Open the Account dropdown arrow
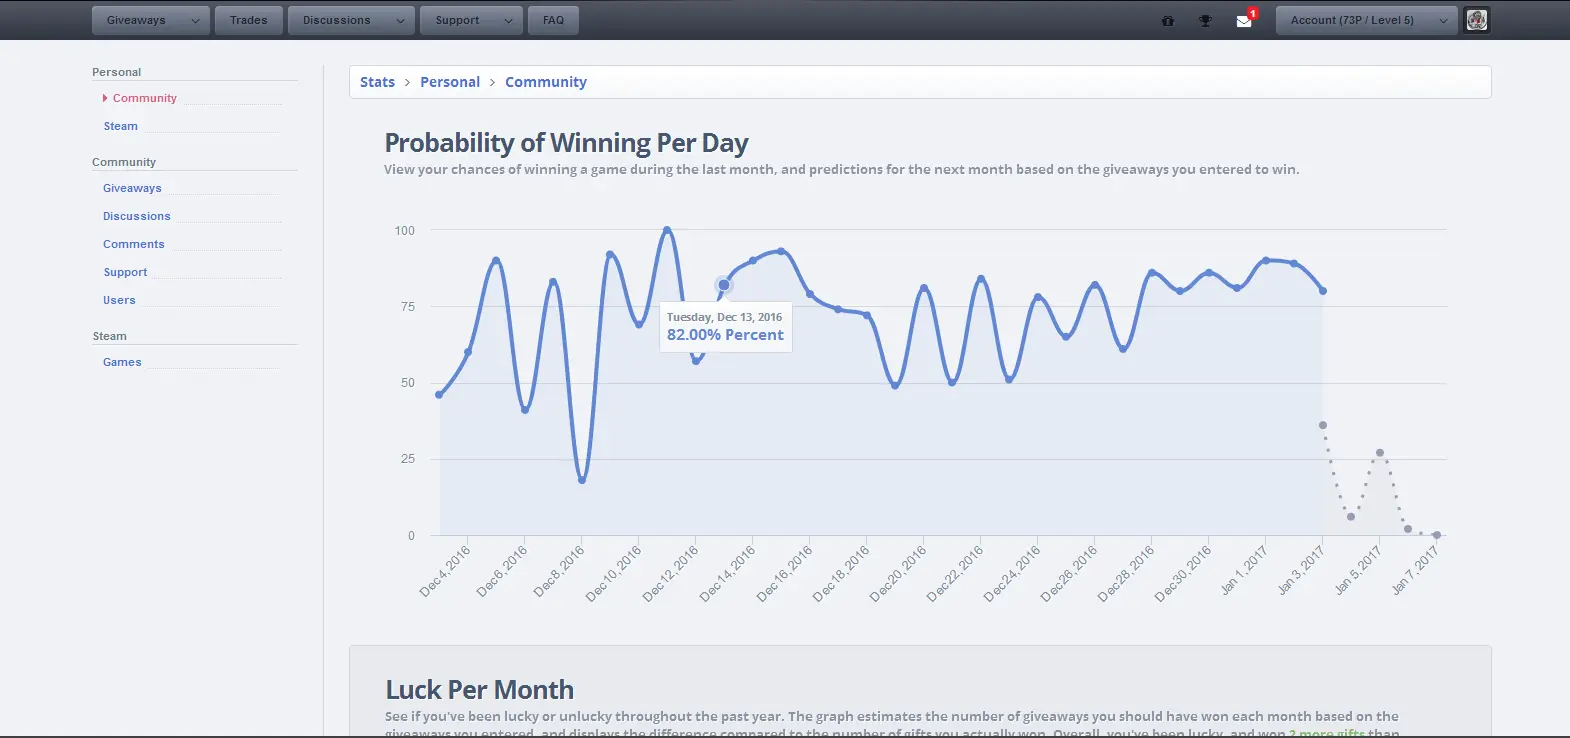Viewport: 1570px width, 738px height. pyautogui.click(x=1443, y=20)
